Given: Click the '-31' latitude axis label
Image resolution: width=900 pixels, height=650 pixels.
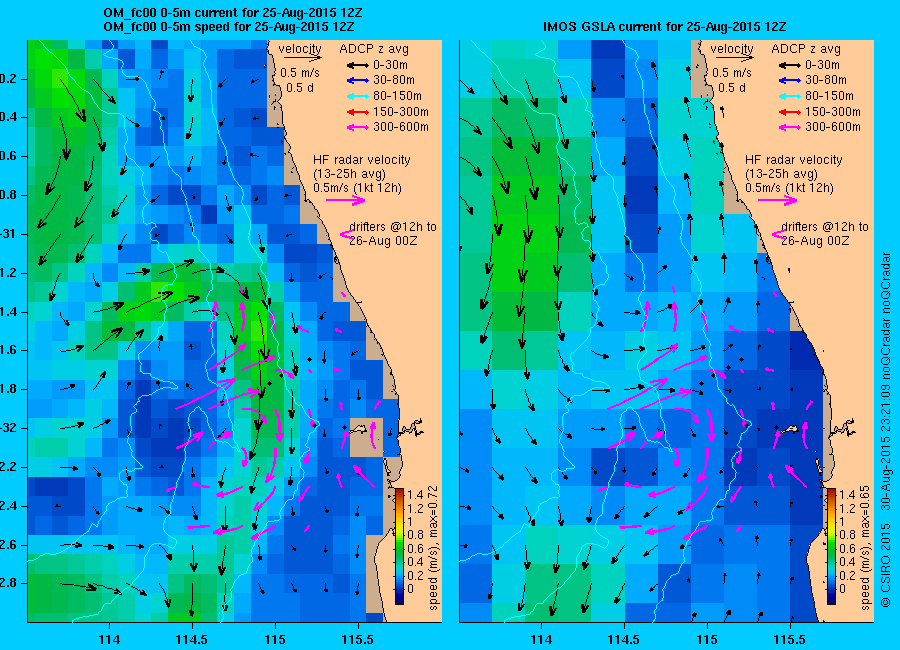Looking at the screenshot, I should (x=9, y=234).
